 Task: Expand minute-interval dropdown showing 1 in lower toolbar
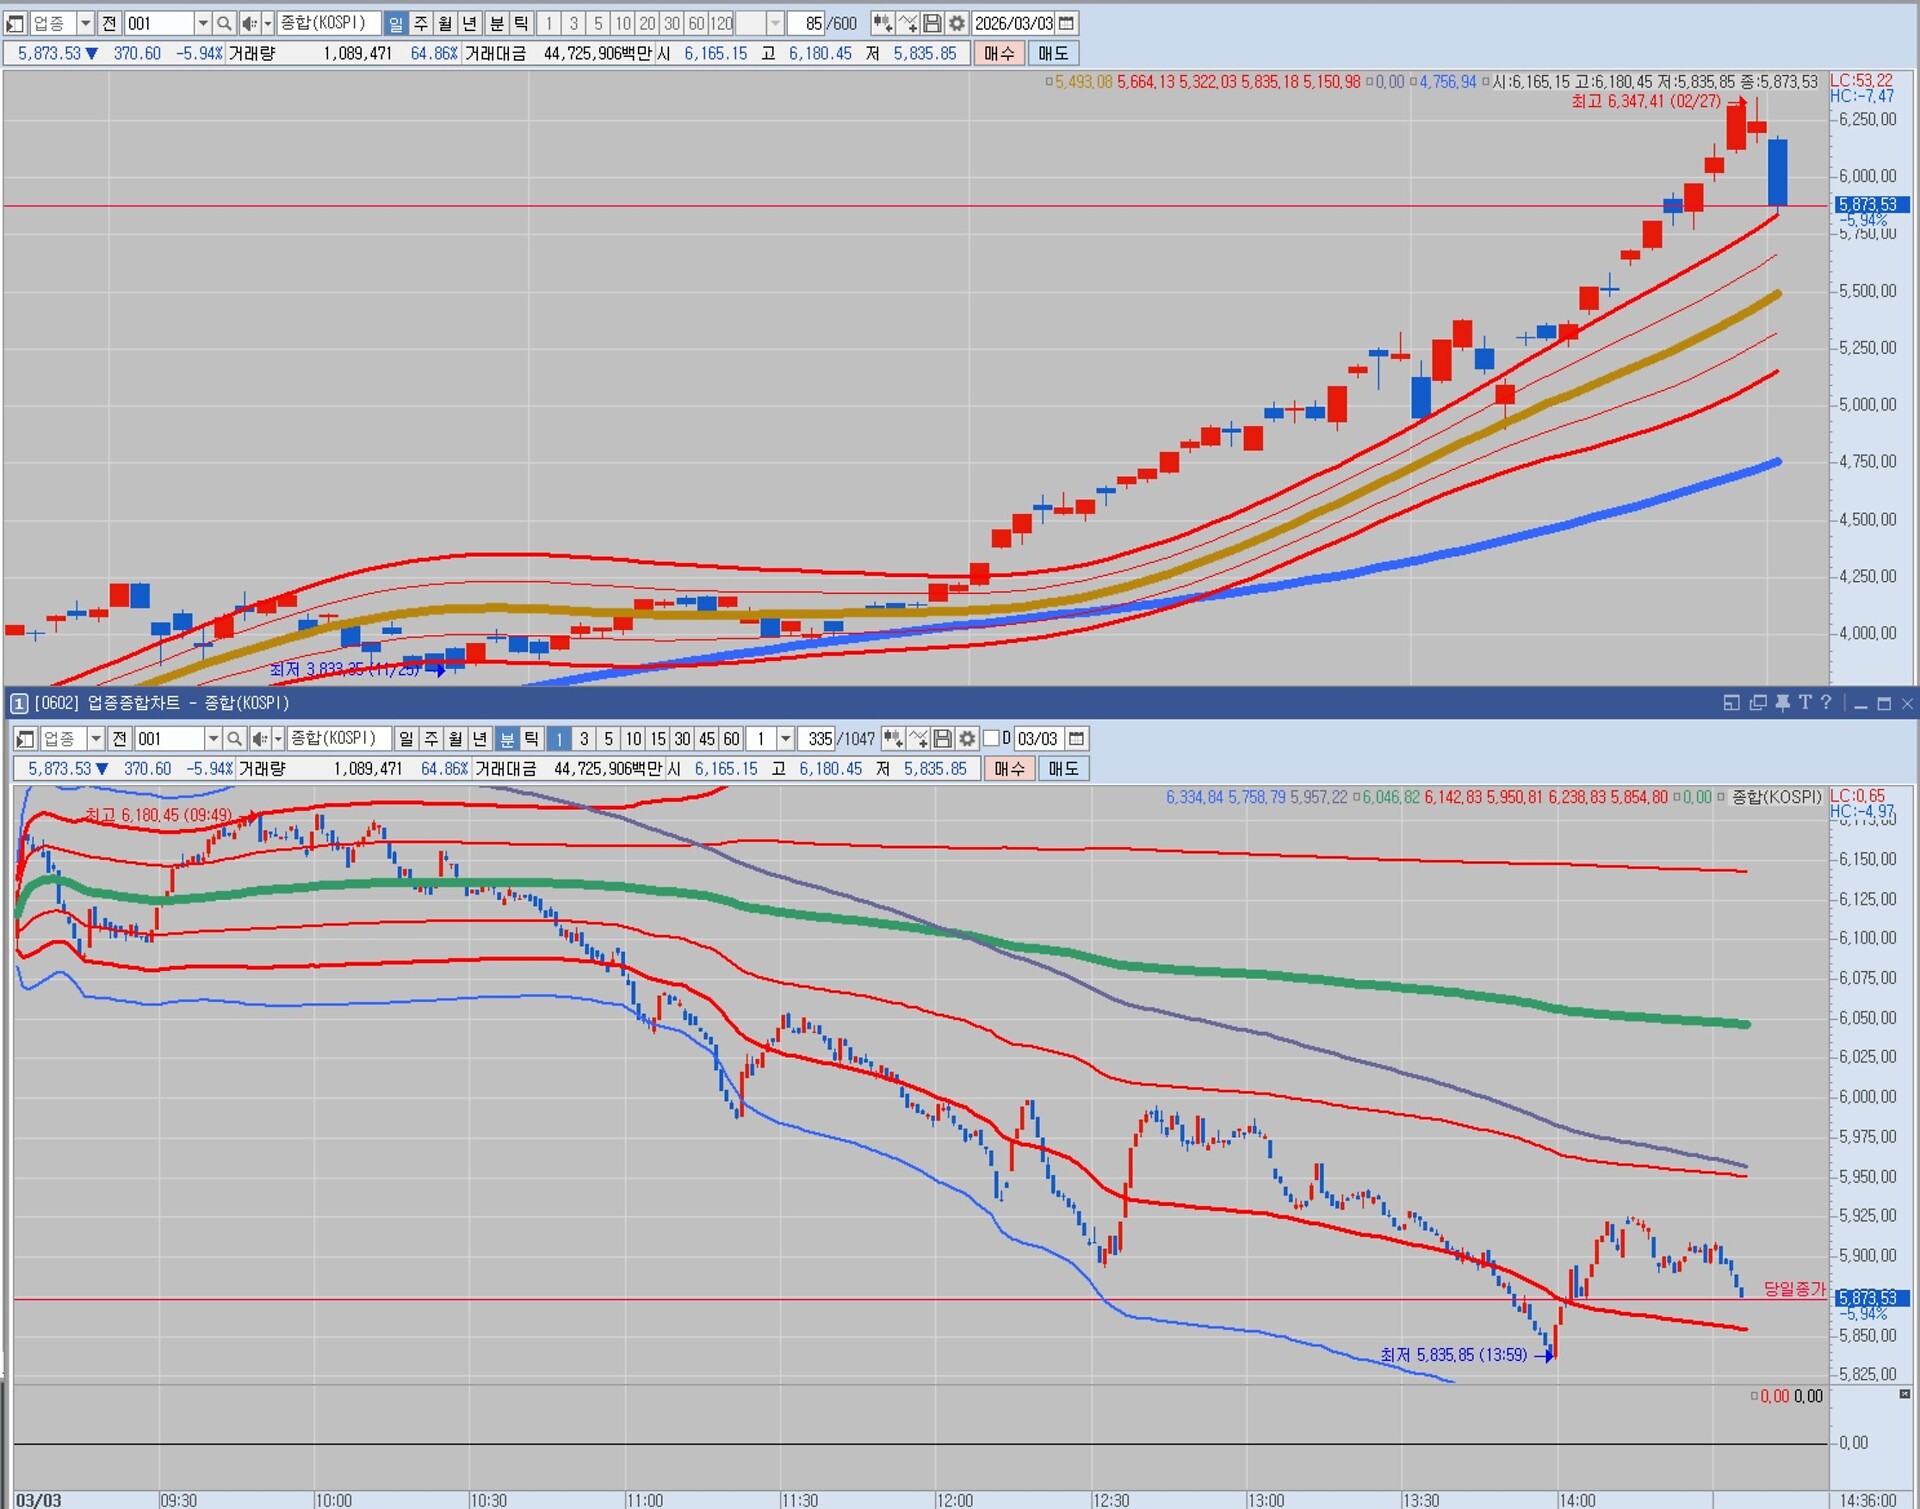pos(786,739)
